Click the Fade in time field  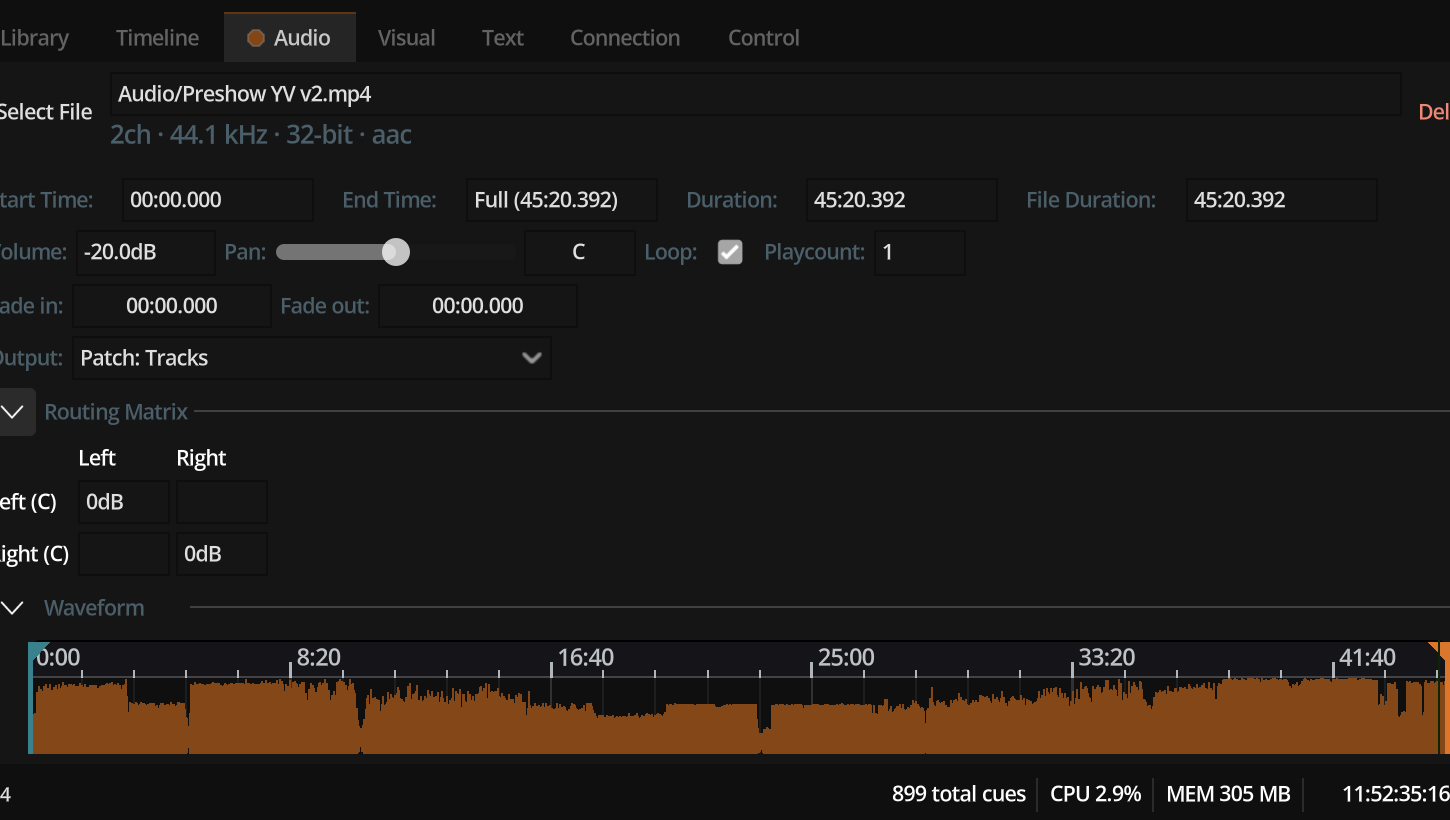pyautogui.click(x=172, y=306)
